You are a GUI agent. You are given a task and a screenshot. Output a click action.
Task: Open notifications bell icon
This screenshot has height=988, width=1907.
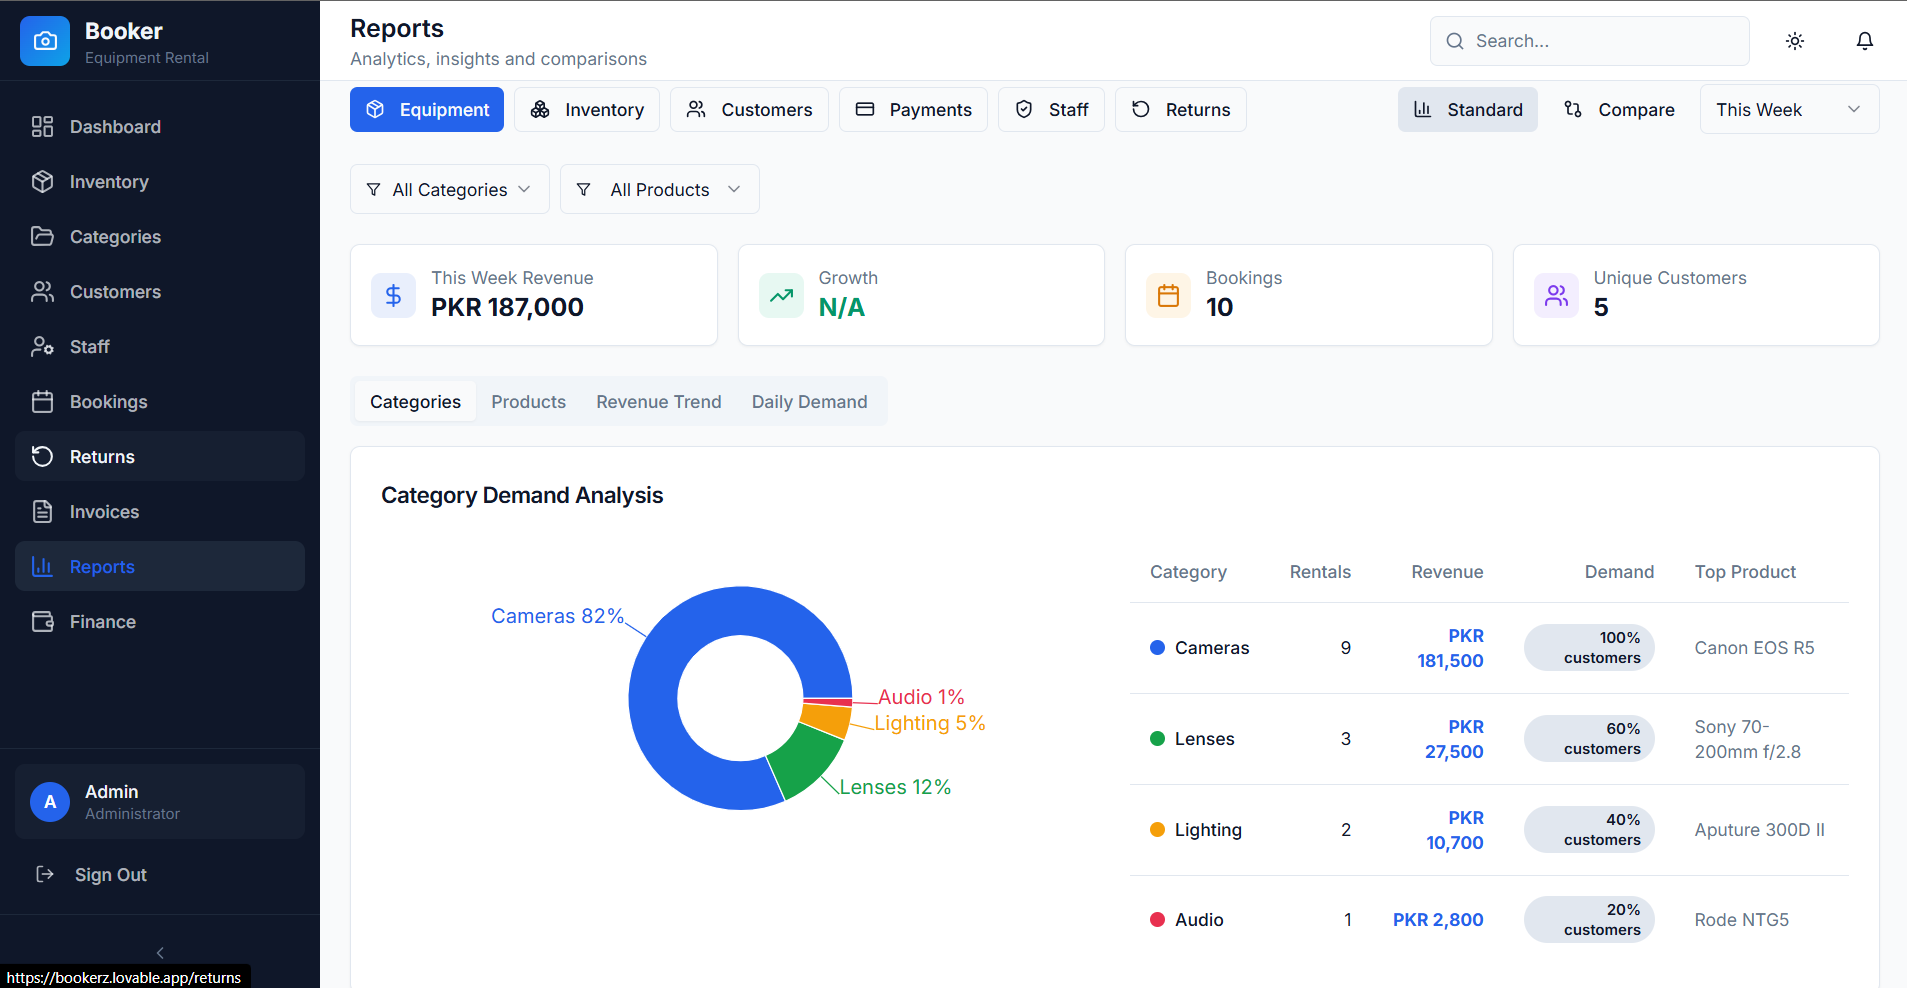click(1865, 41)
